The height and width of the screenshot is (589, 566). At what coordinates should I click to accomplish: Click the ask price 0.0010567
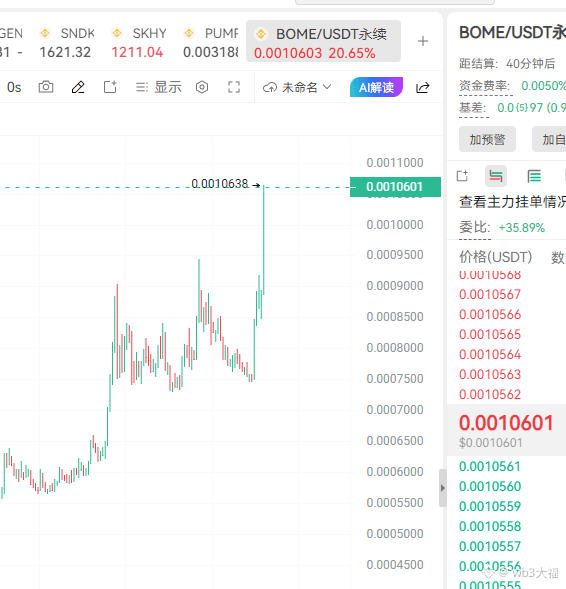pyautogui.click(x=490, y=294)
